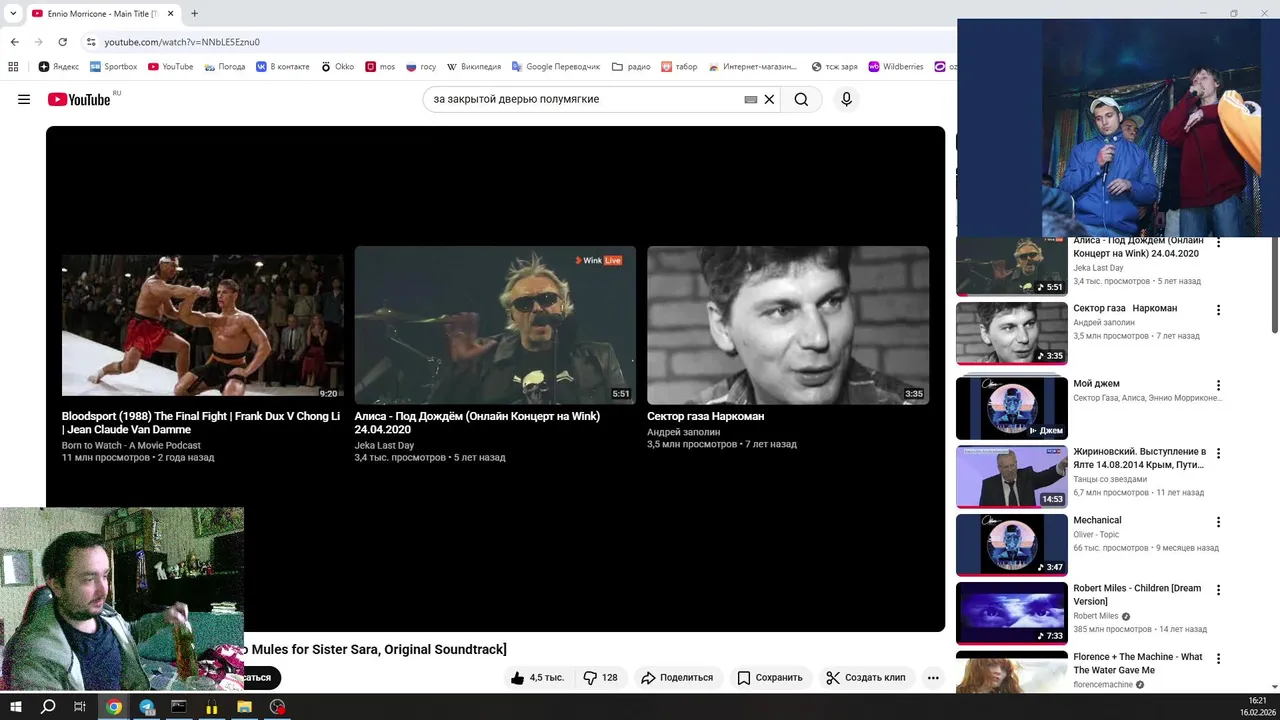The height and width of the screenshot is (720, 1280).
Task: Open the Погода bookmark
Action: [x=224, y=67]
